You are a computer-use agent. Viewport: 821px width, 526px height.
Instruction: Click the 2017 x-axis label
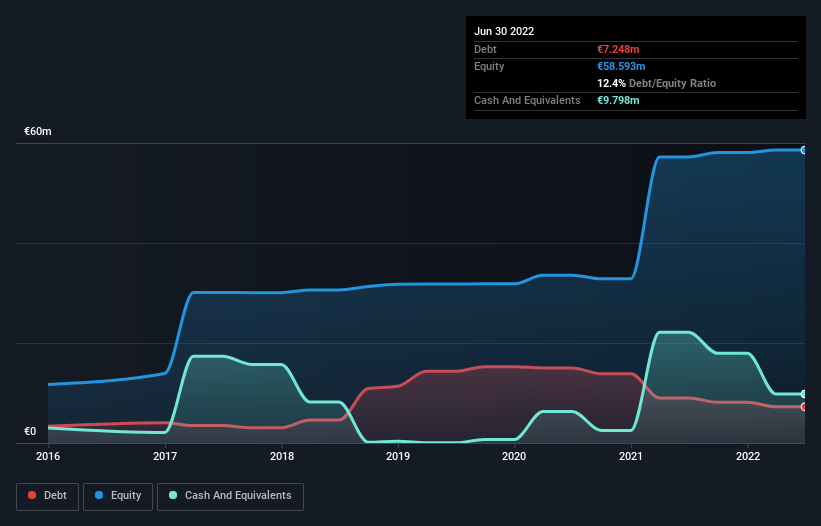[x=165, y=456]
